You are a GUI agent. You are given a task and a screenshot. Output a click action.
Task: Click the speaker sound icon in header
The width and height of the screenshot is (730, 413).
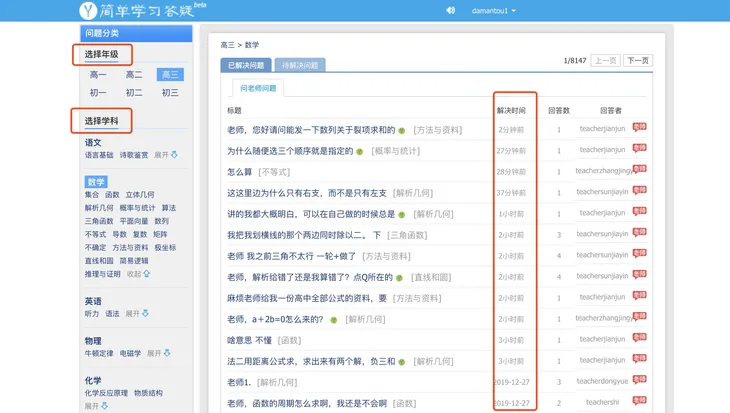pos(450,11)
